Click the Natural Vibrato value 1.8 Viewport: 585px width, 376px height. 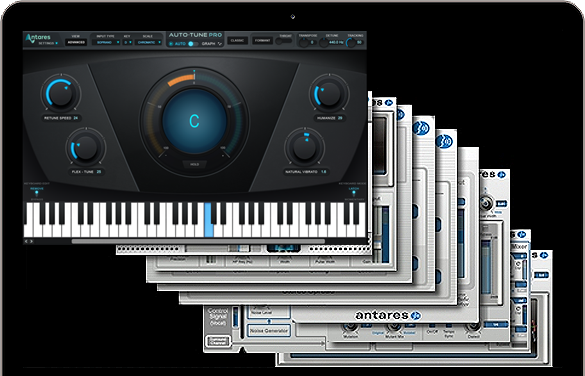click(323, 172)
